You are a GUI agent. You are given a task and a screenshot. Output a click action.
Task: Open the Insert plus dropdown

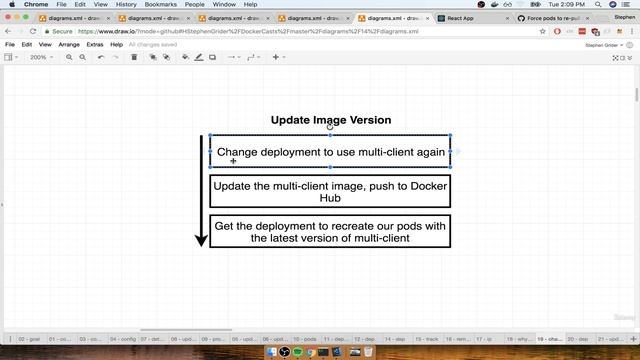(x=278, y=57)
